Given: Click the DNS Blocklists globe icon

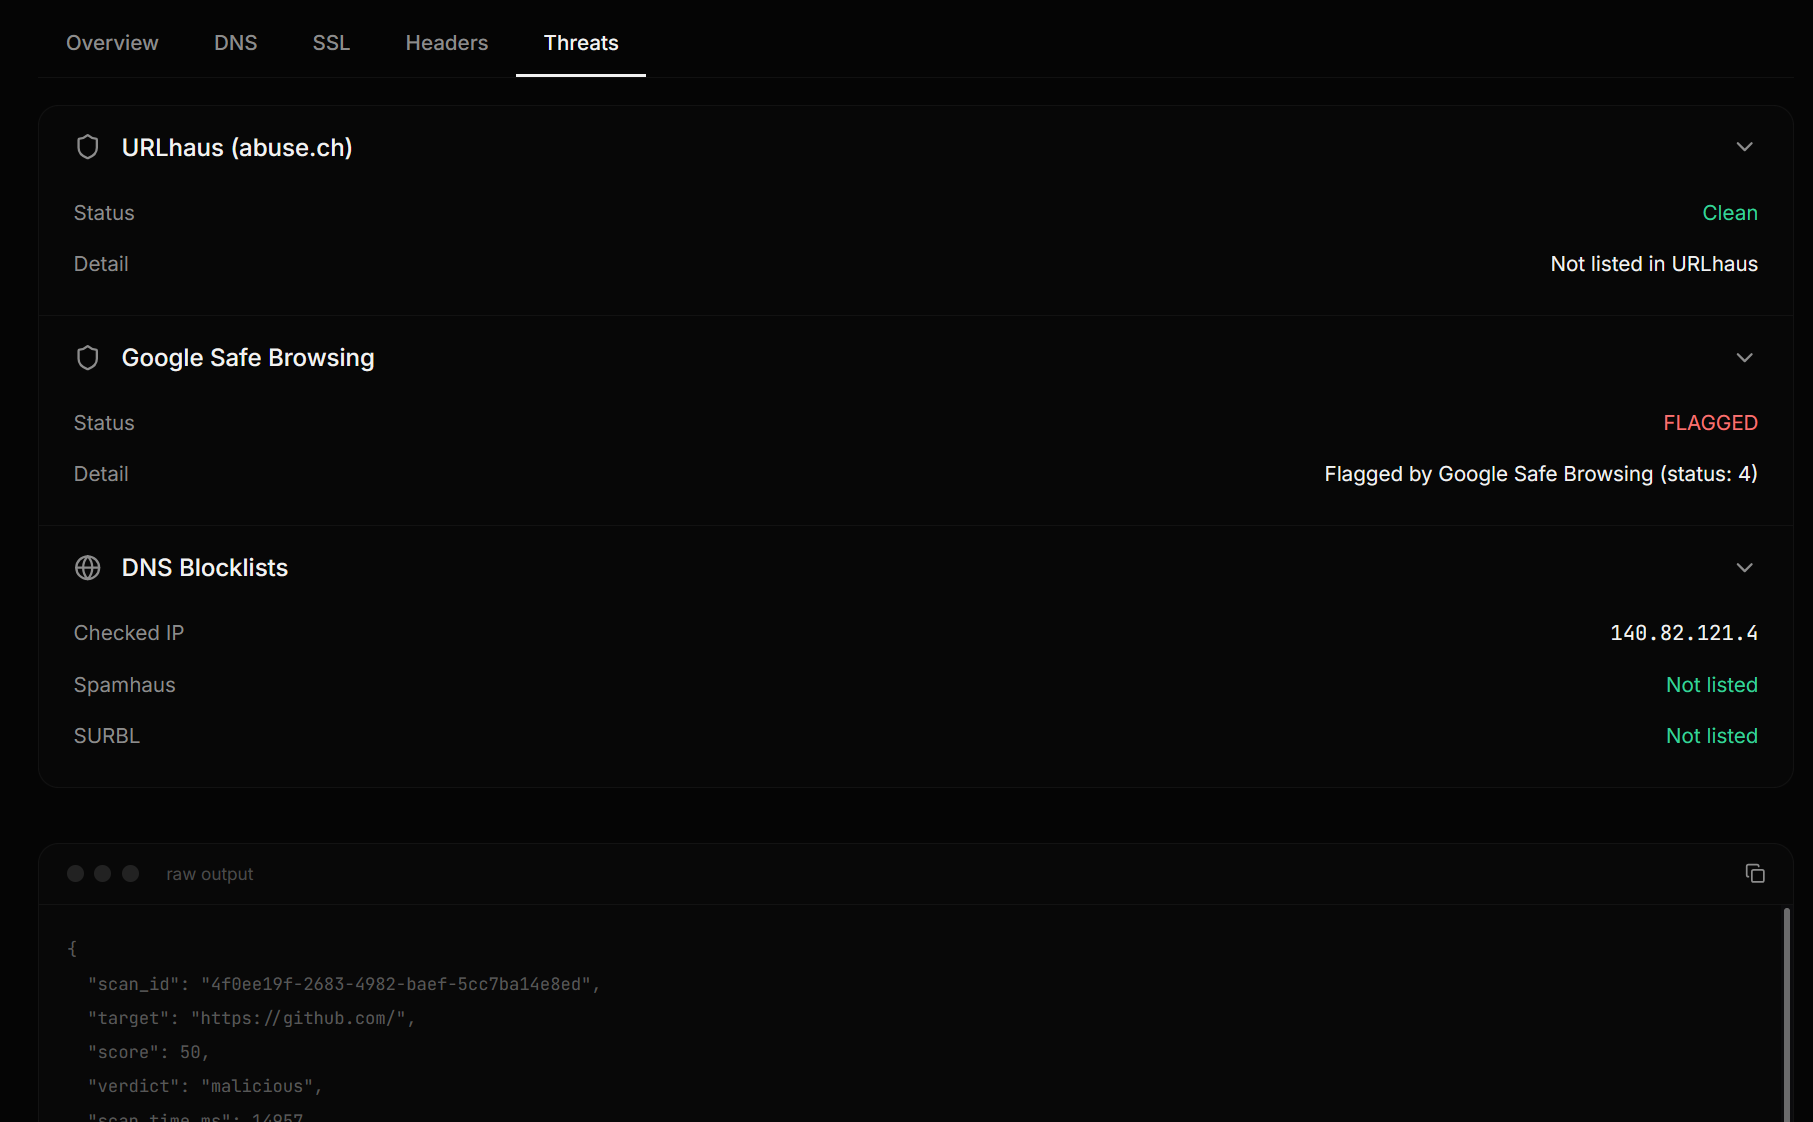Looking at the screenshot, I should coord(88,568).
